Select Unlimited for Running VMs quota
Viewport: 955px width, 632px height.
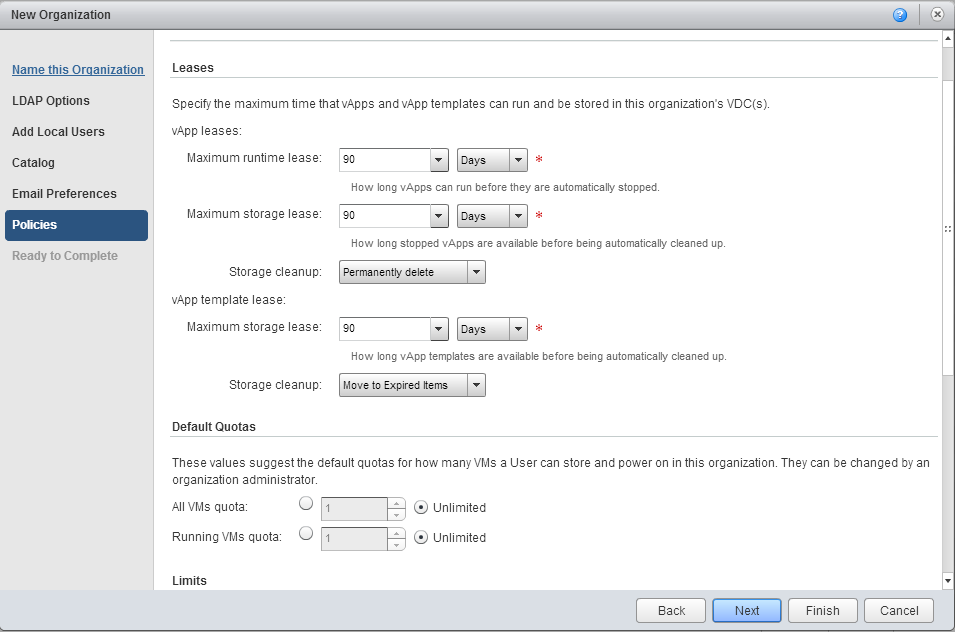[421, 538]
